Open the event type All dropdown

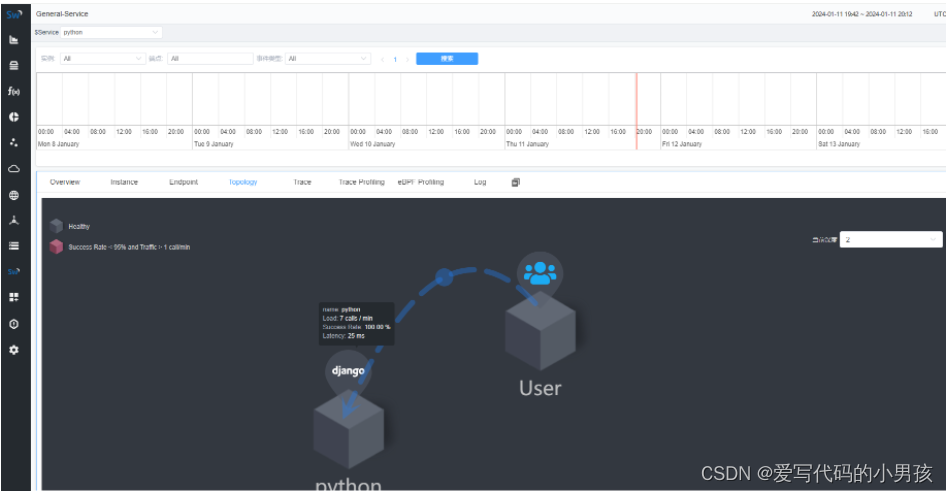point(327,59)
